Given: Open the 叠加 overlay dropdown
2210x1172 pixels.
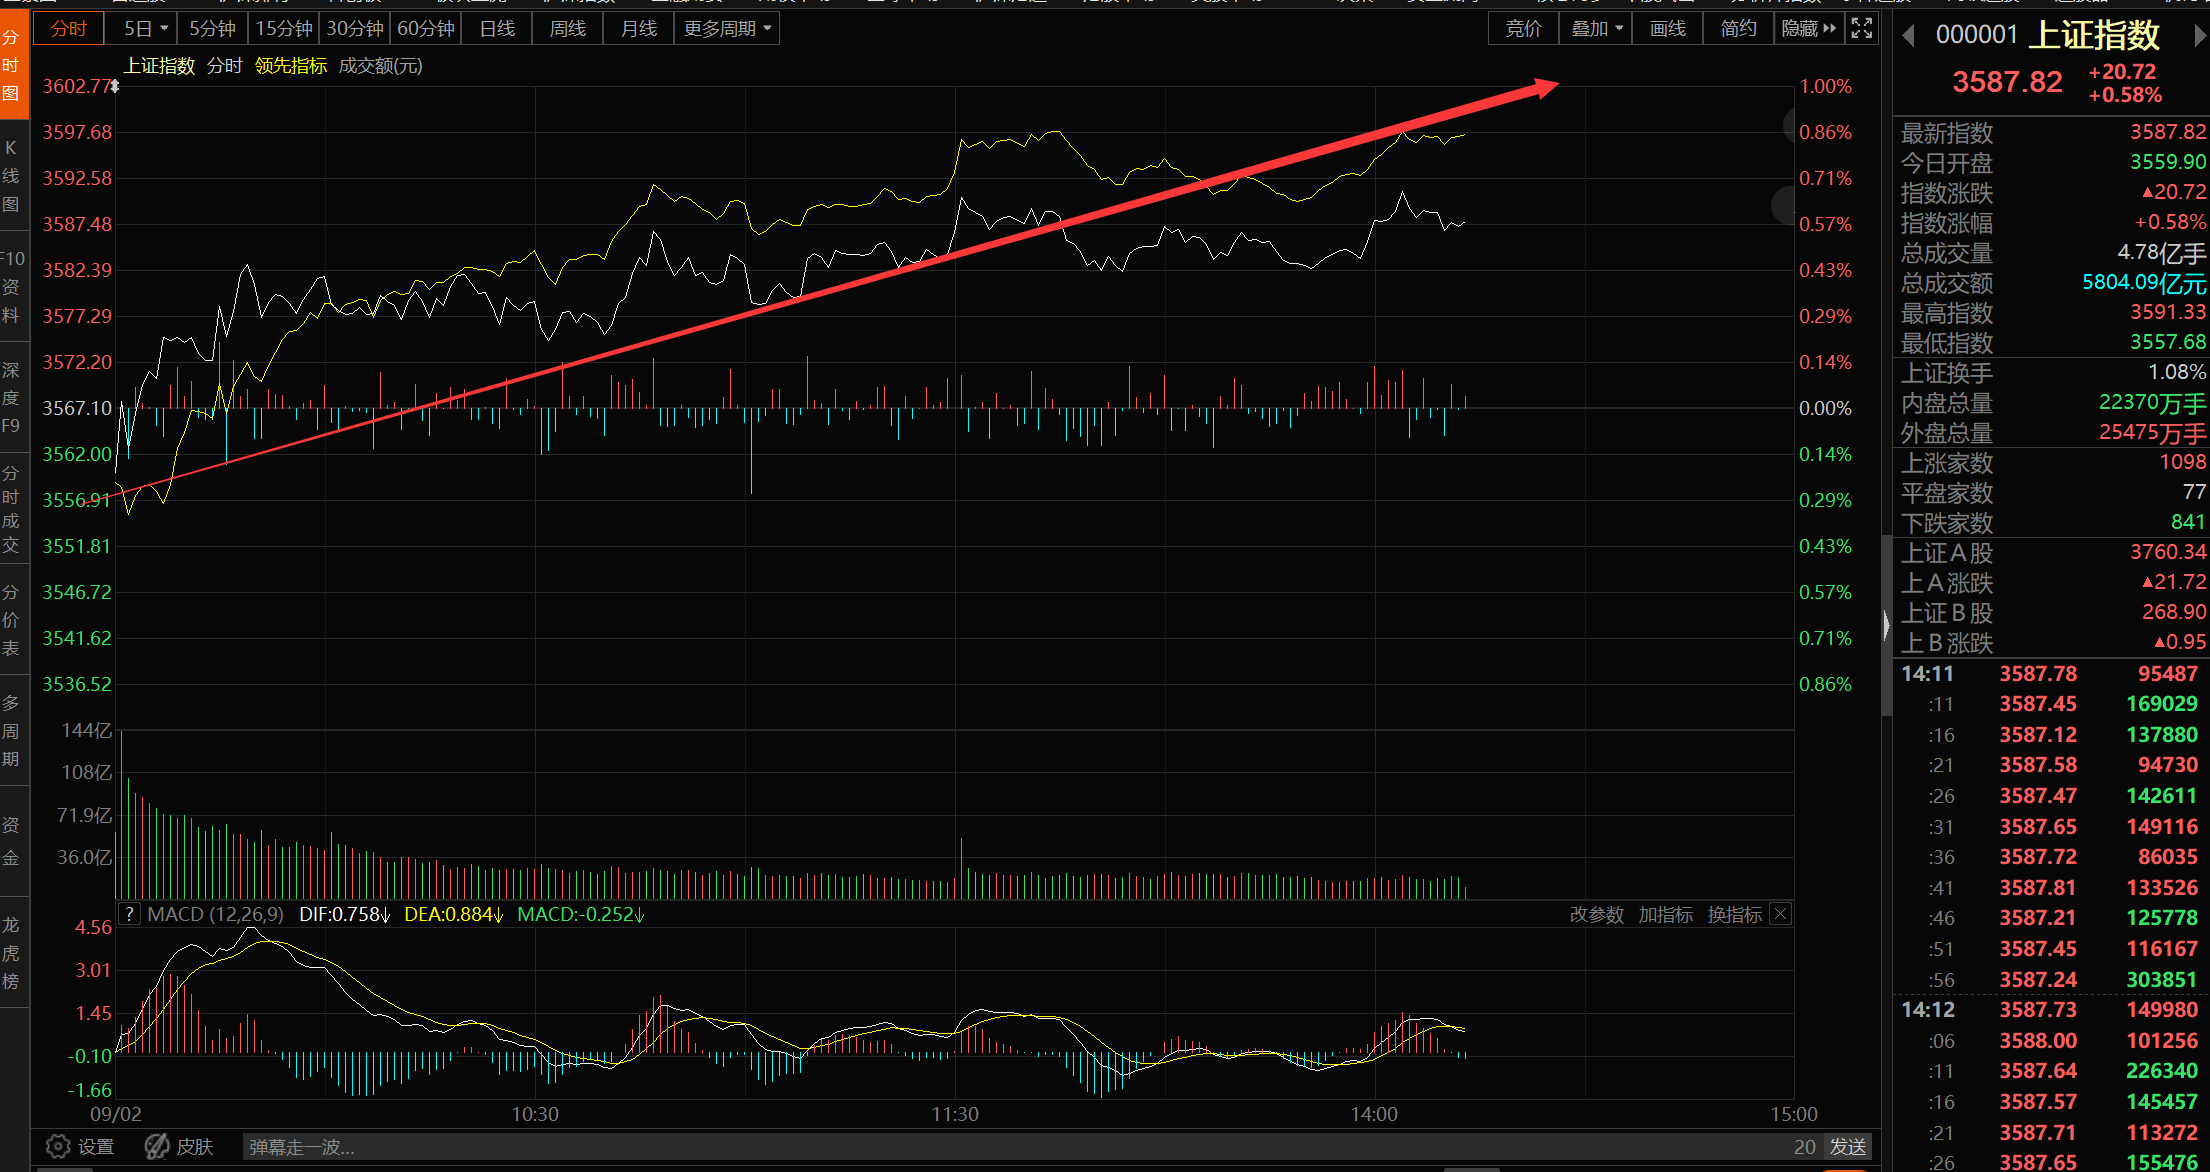Looking at the screenshot, I should [x=1596, y=28].
